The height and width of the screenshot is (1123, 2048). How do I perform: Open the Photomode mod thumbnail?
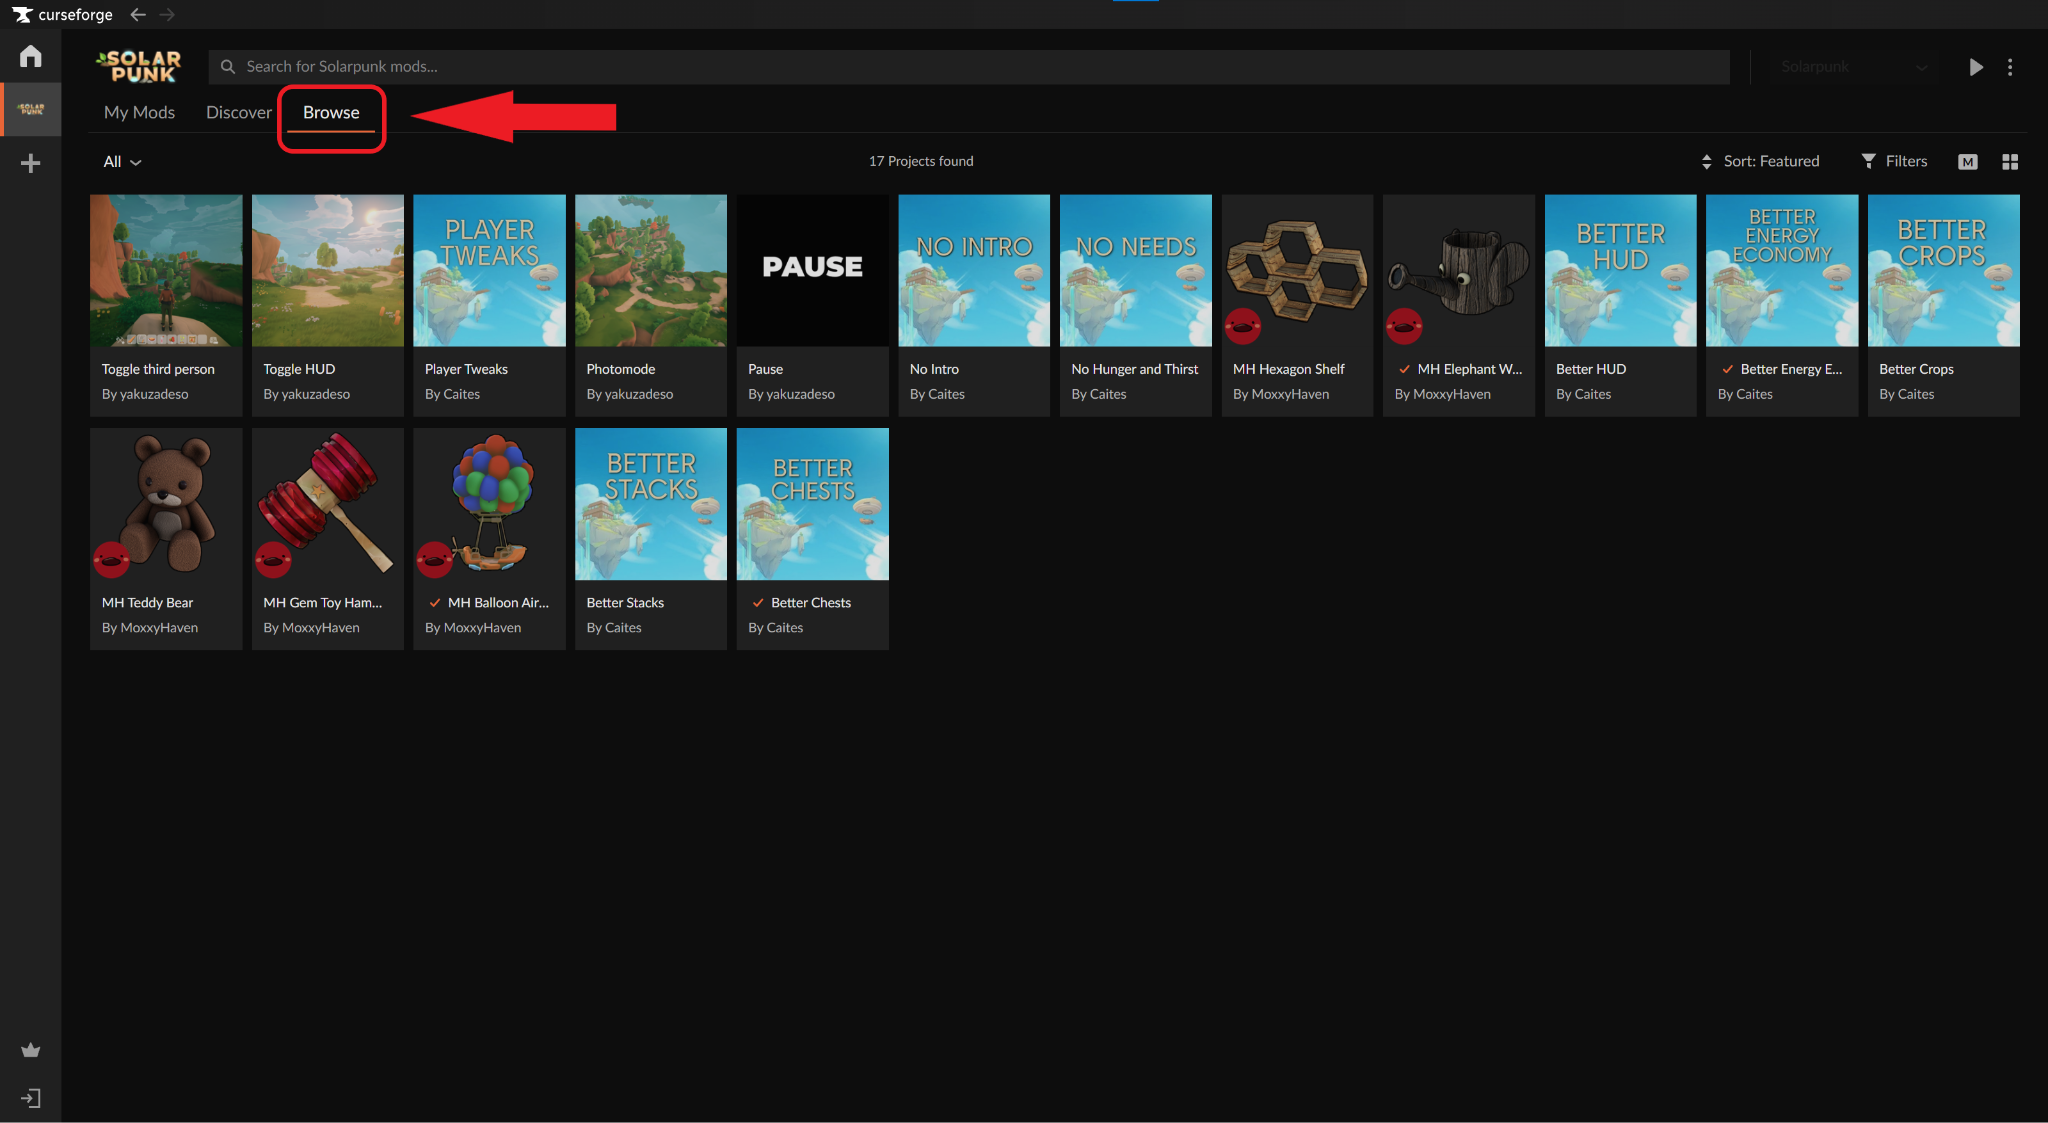coord(651,270)
